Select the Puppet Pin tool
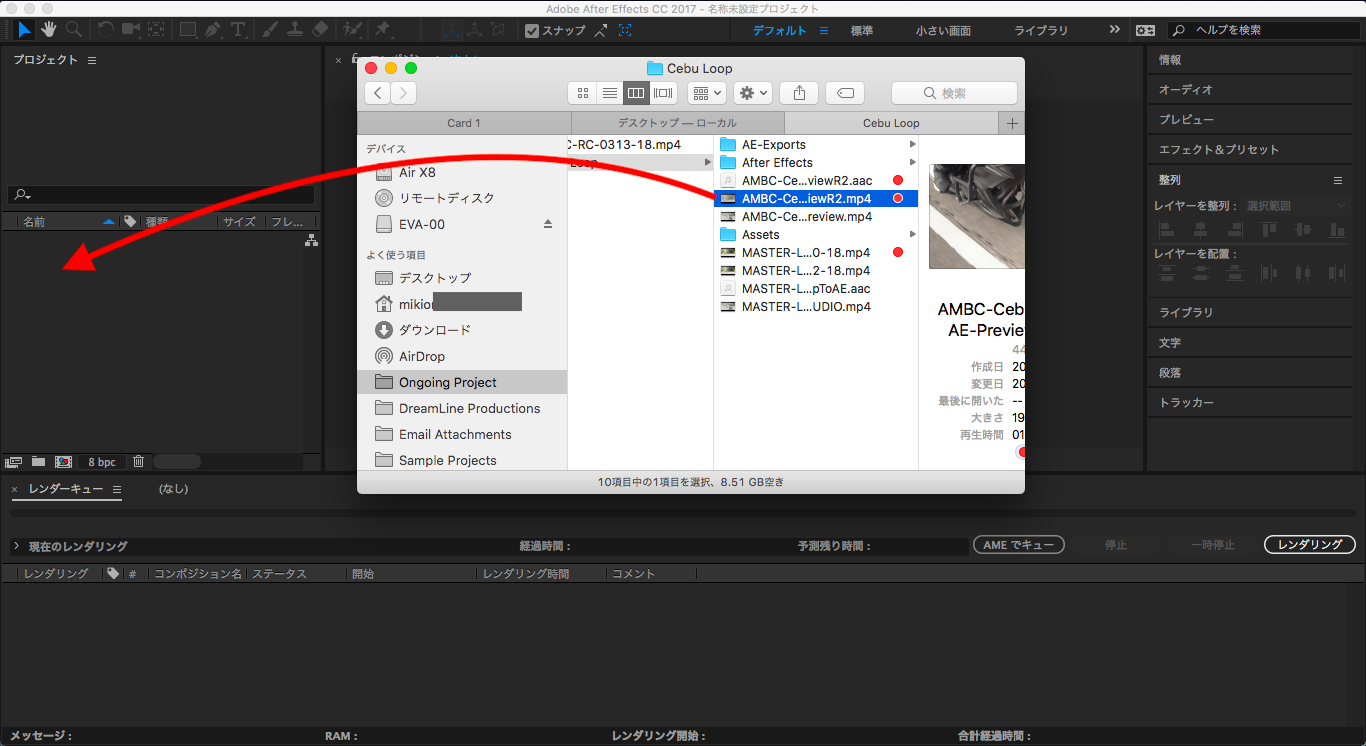The width and height of the screenshot is (1366, 746). [x=382, y=30]
